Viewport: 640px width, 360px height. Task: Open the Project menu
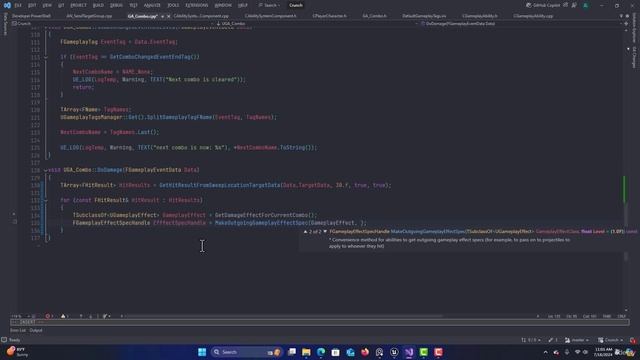click(x=78, y=5)
